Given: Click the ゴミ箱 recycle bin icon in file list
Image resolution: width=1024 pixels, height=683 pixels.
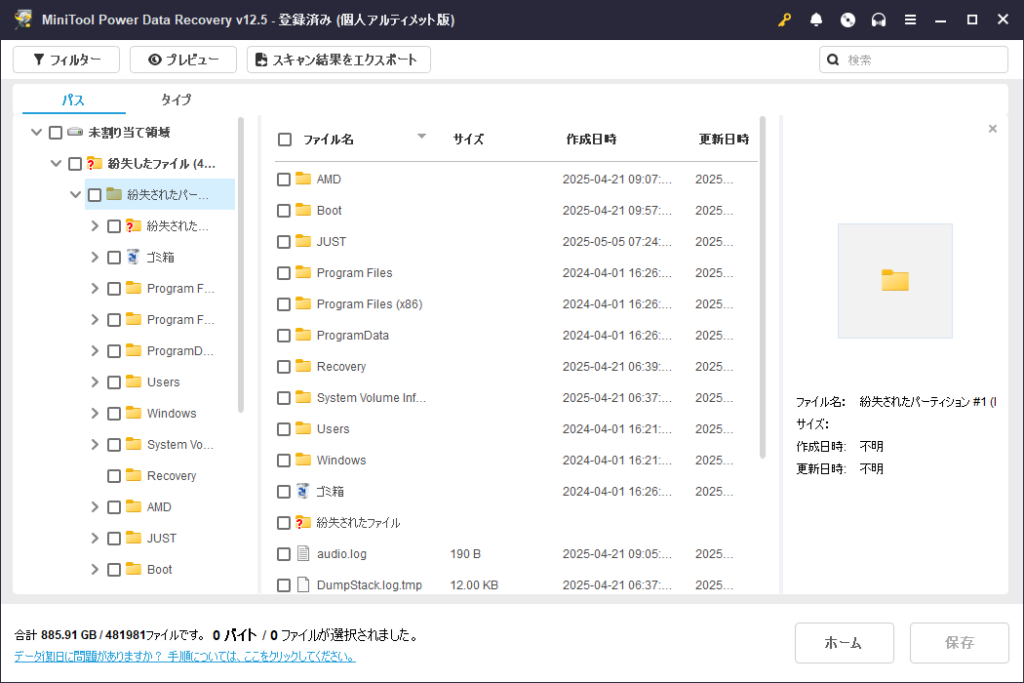Looking at the screenshot, I should (302, 491).
